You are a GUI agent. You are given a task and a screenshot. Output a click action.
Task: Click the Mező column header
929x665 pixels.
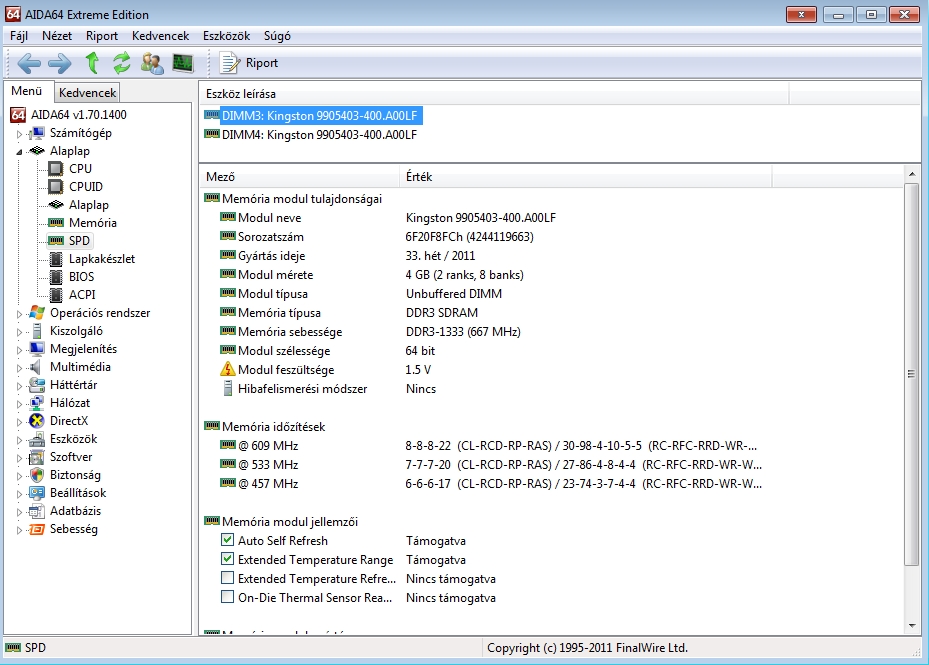tap(300, 177)
